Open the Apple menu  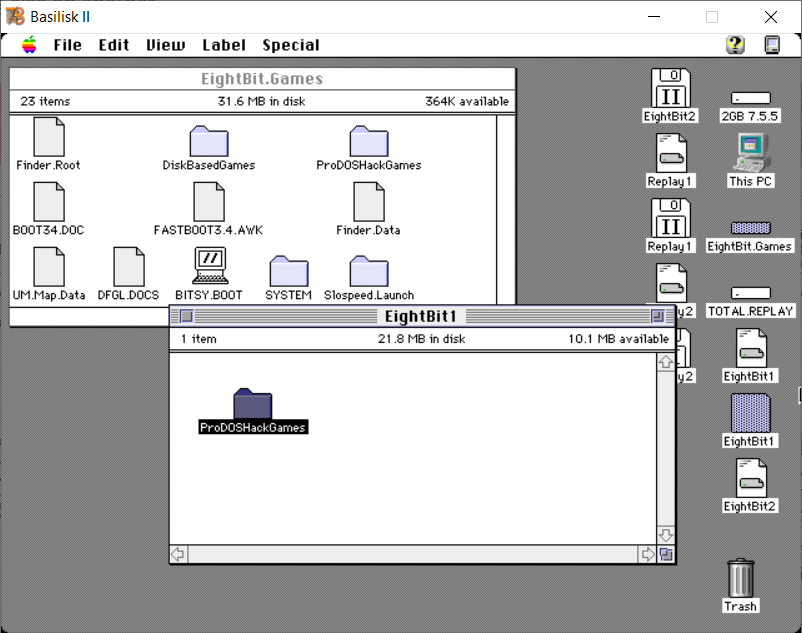[30, 45]
